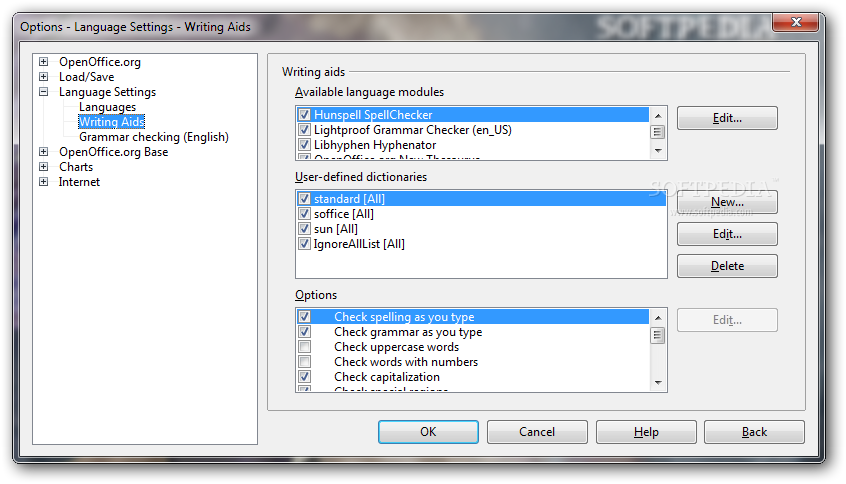Toggle Lightproof Grammar Checker (en_US) checkbox
Screen dimensions: 846x484
tap(304, 129)
